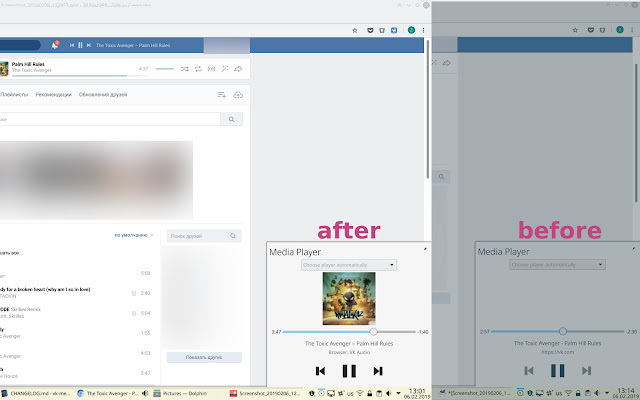Click the music search magnifier button
Image resolution: width=640 pixels, height=400 pixels.
point(231,119)
